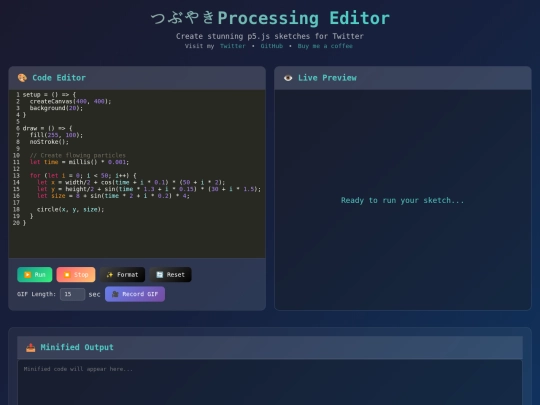Click the 'setup = () => {' line

(x=49, y=95)
